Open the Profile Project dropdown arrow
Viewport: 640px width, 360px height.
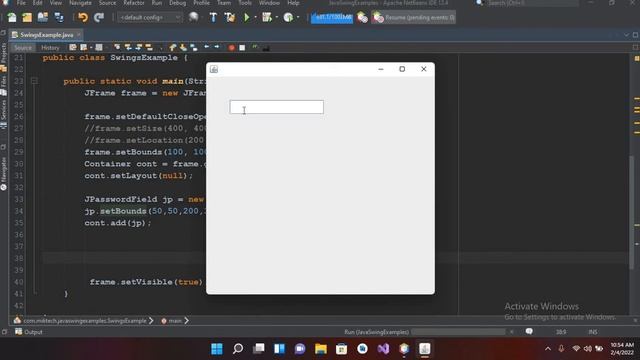click(298, 18)
